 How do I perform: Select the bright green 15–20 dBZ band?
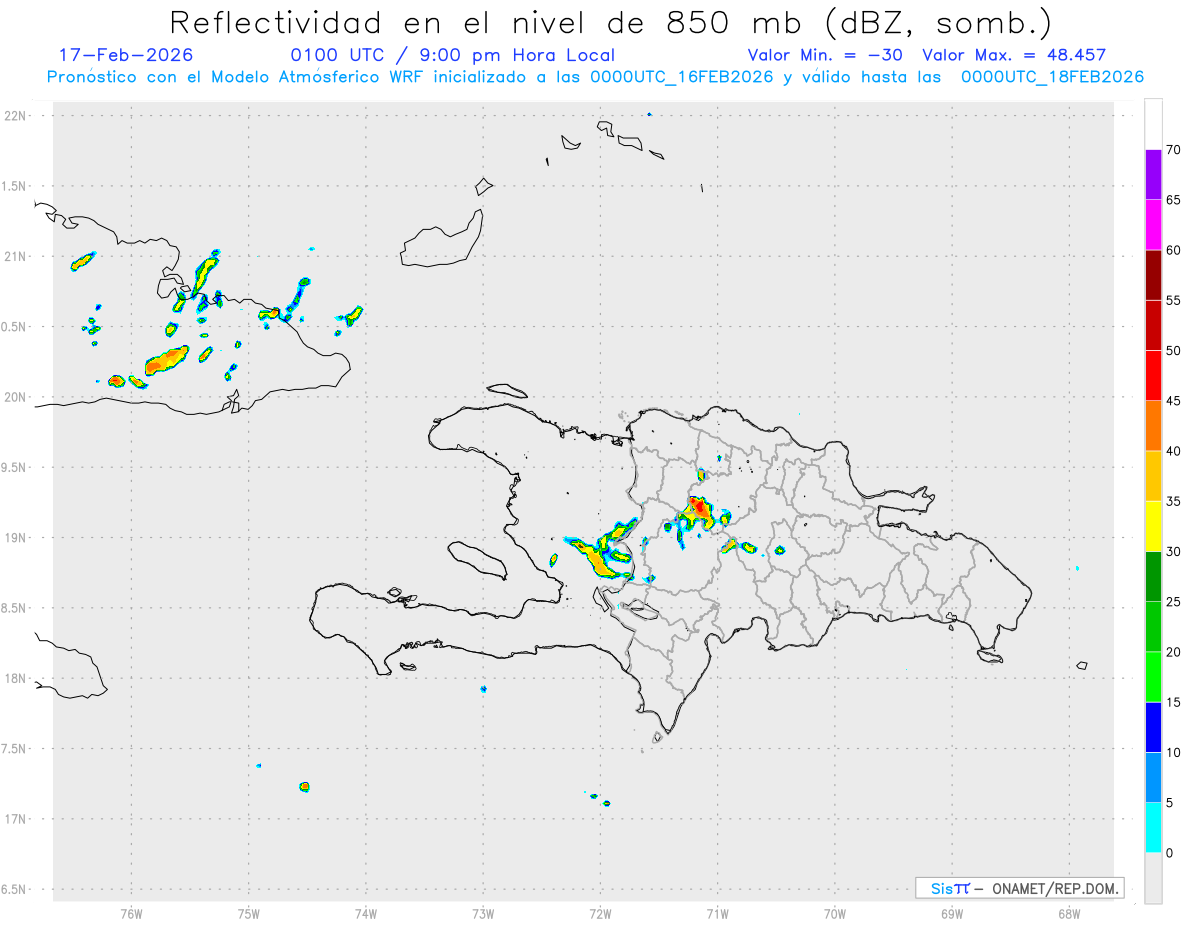[x=1153, y=677]
